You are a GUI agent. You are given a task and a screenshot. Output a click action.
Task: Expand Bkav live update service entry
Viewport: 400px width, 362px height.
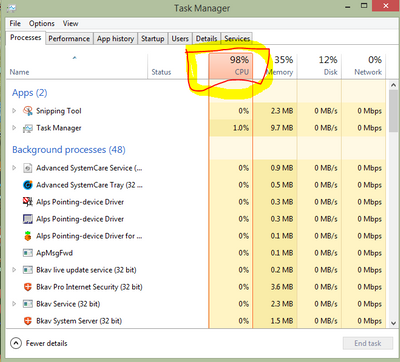tap(14, 270)
